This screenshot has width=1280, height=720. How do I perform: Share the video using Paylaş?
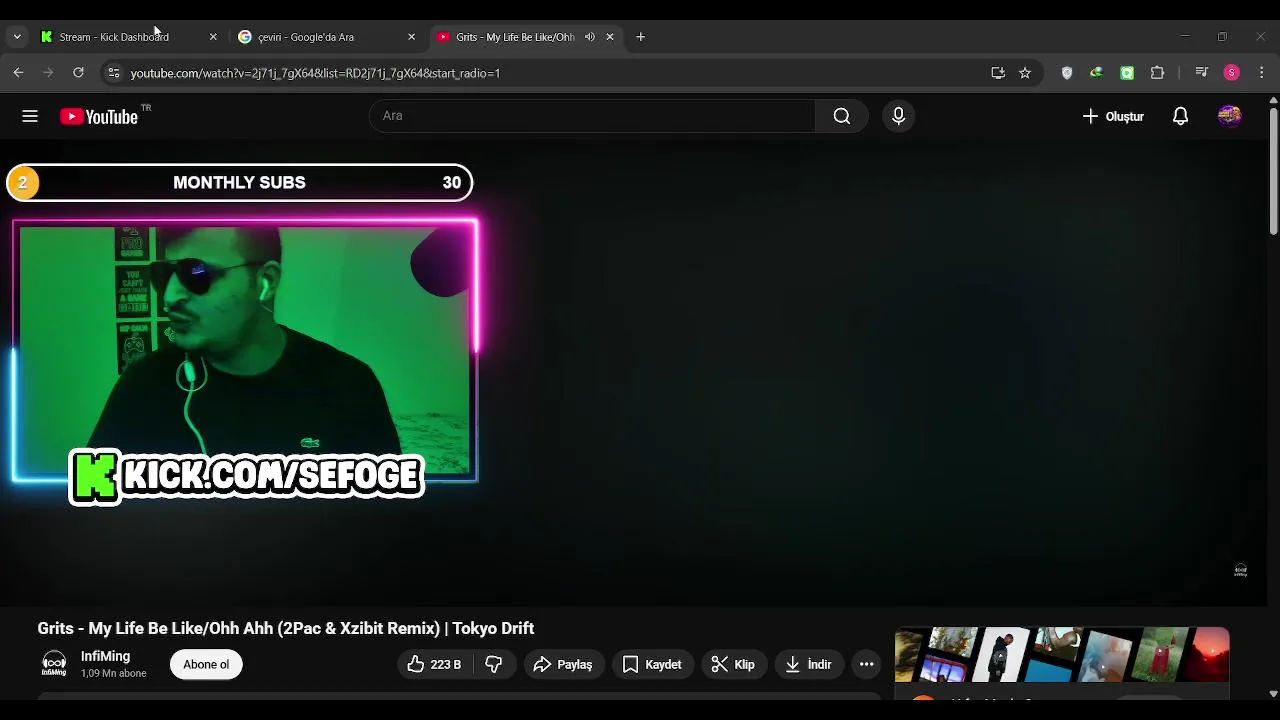564,664
